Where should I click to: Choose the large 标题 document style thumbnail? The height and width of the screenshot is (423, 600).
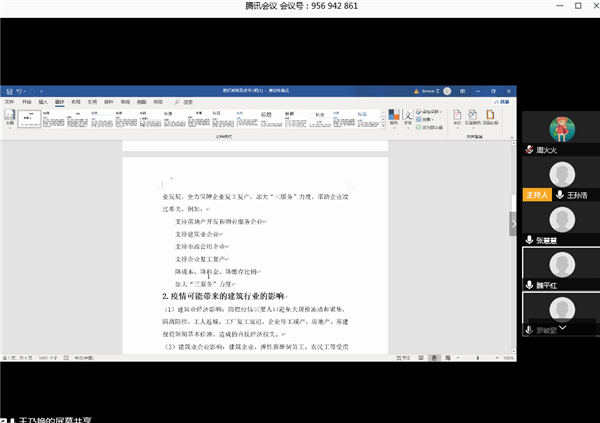271,119
